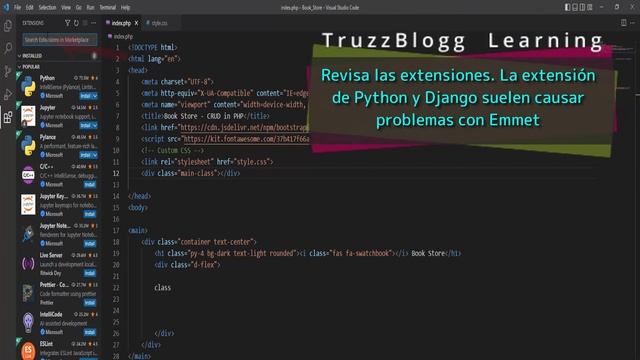This screenshot has height=360, width=640.
Task: Open Run and Debug view
Action: click(8, 94)
